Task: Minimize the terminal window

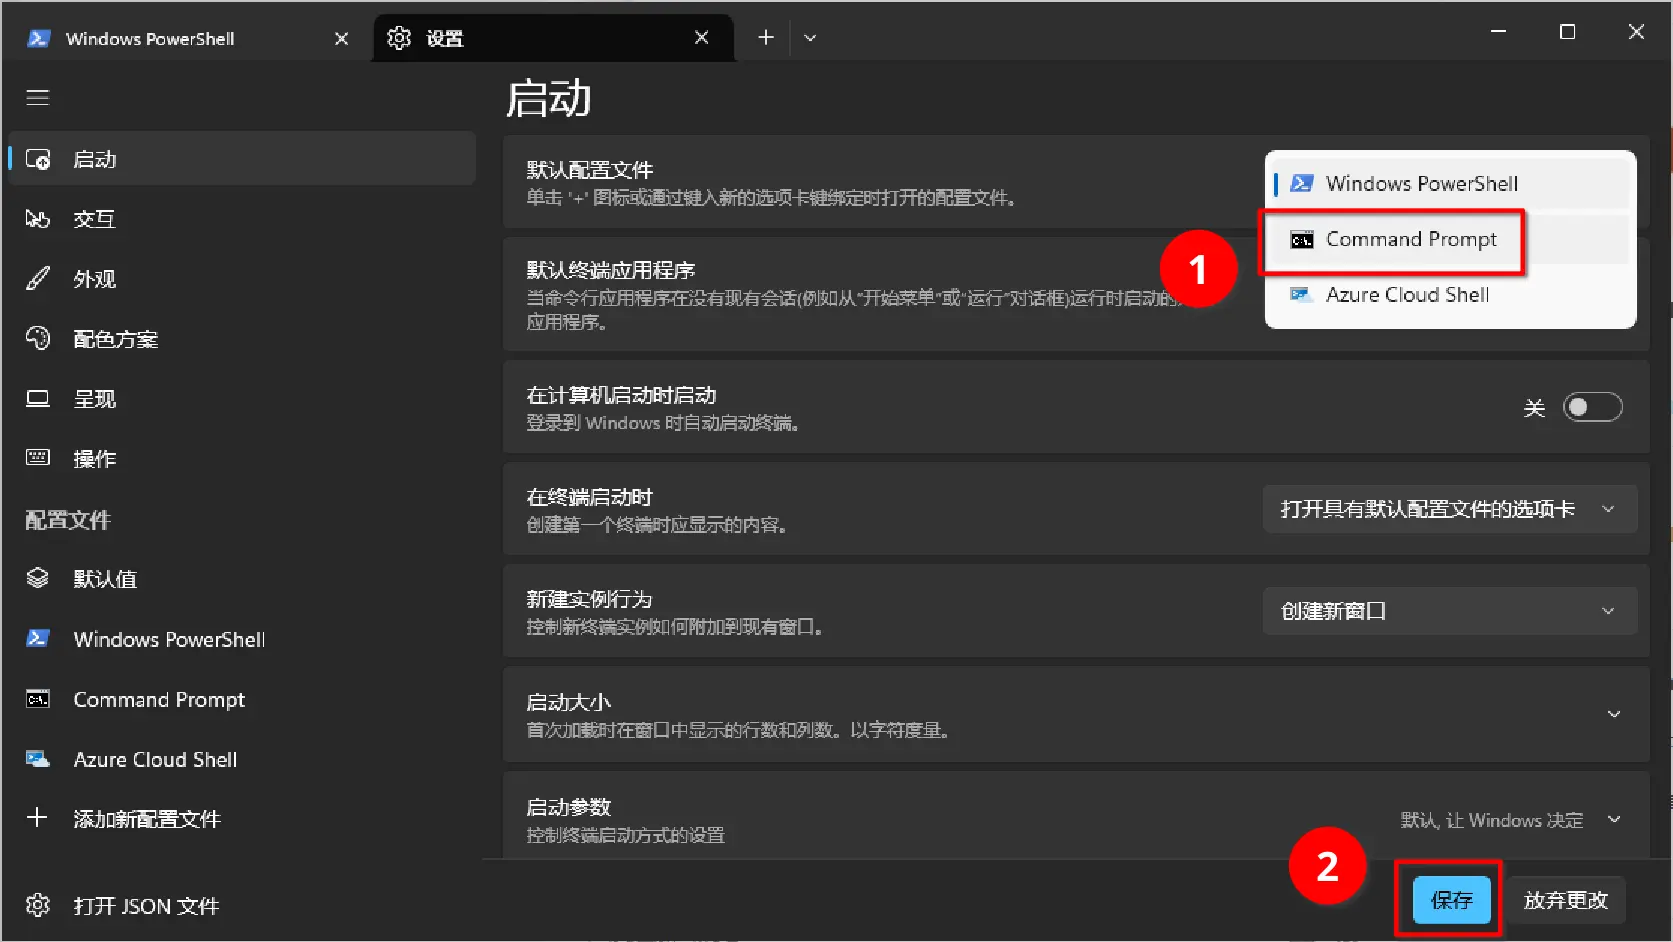Action: pyautogui.click(x=1498, y=32)
